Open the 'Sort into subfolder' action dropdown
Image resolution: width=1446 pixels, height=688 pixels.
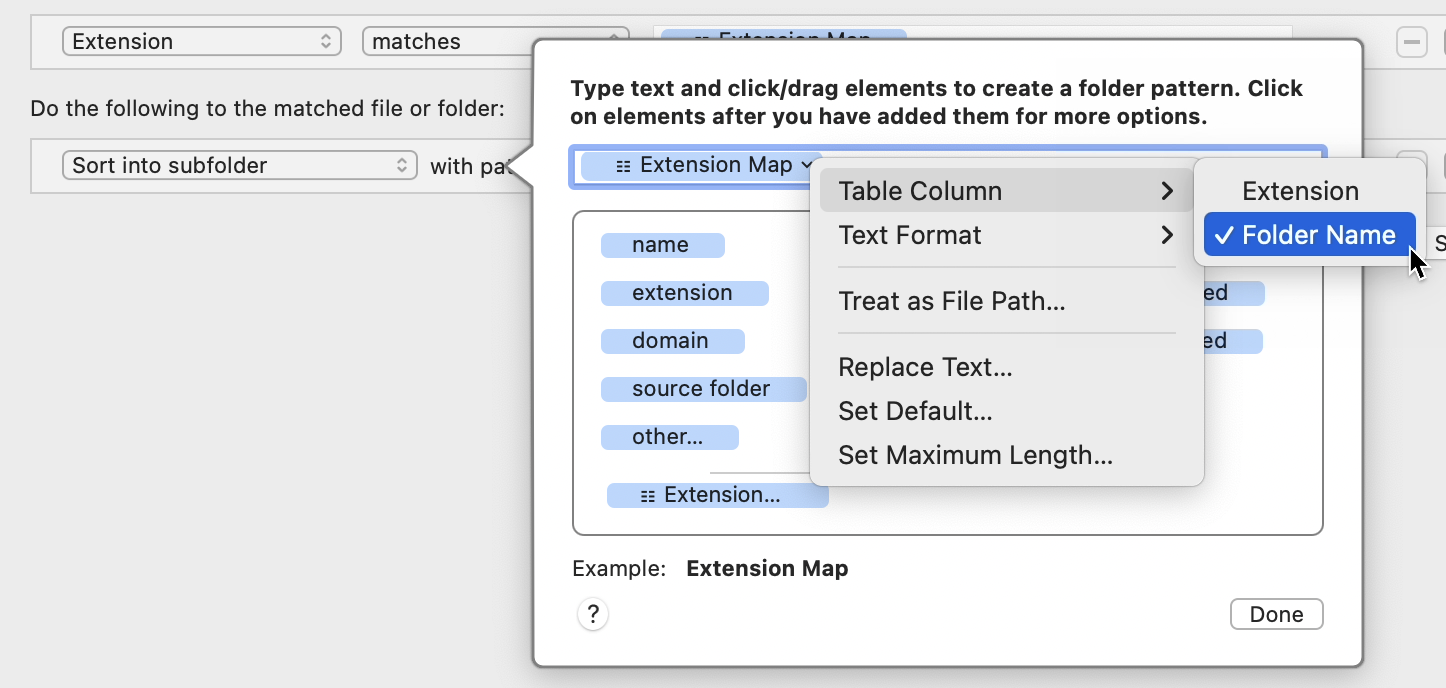point(239,166)
